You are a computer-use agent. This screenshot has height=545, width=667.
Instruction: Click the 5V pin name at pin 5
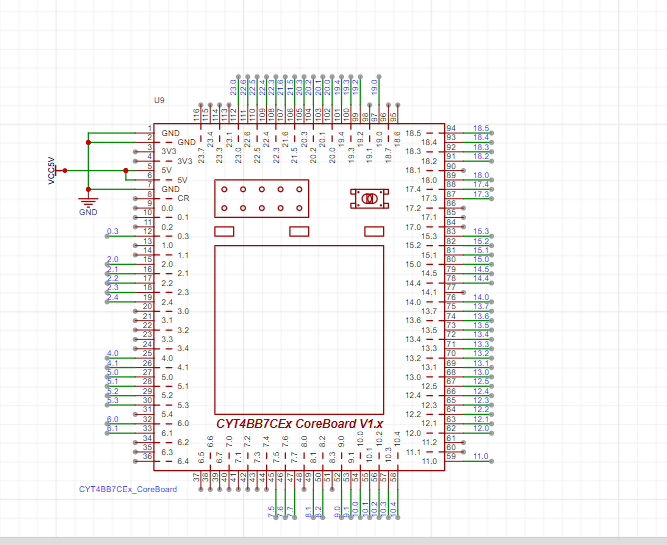click(x=166, y=170)
